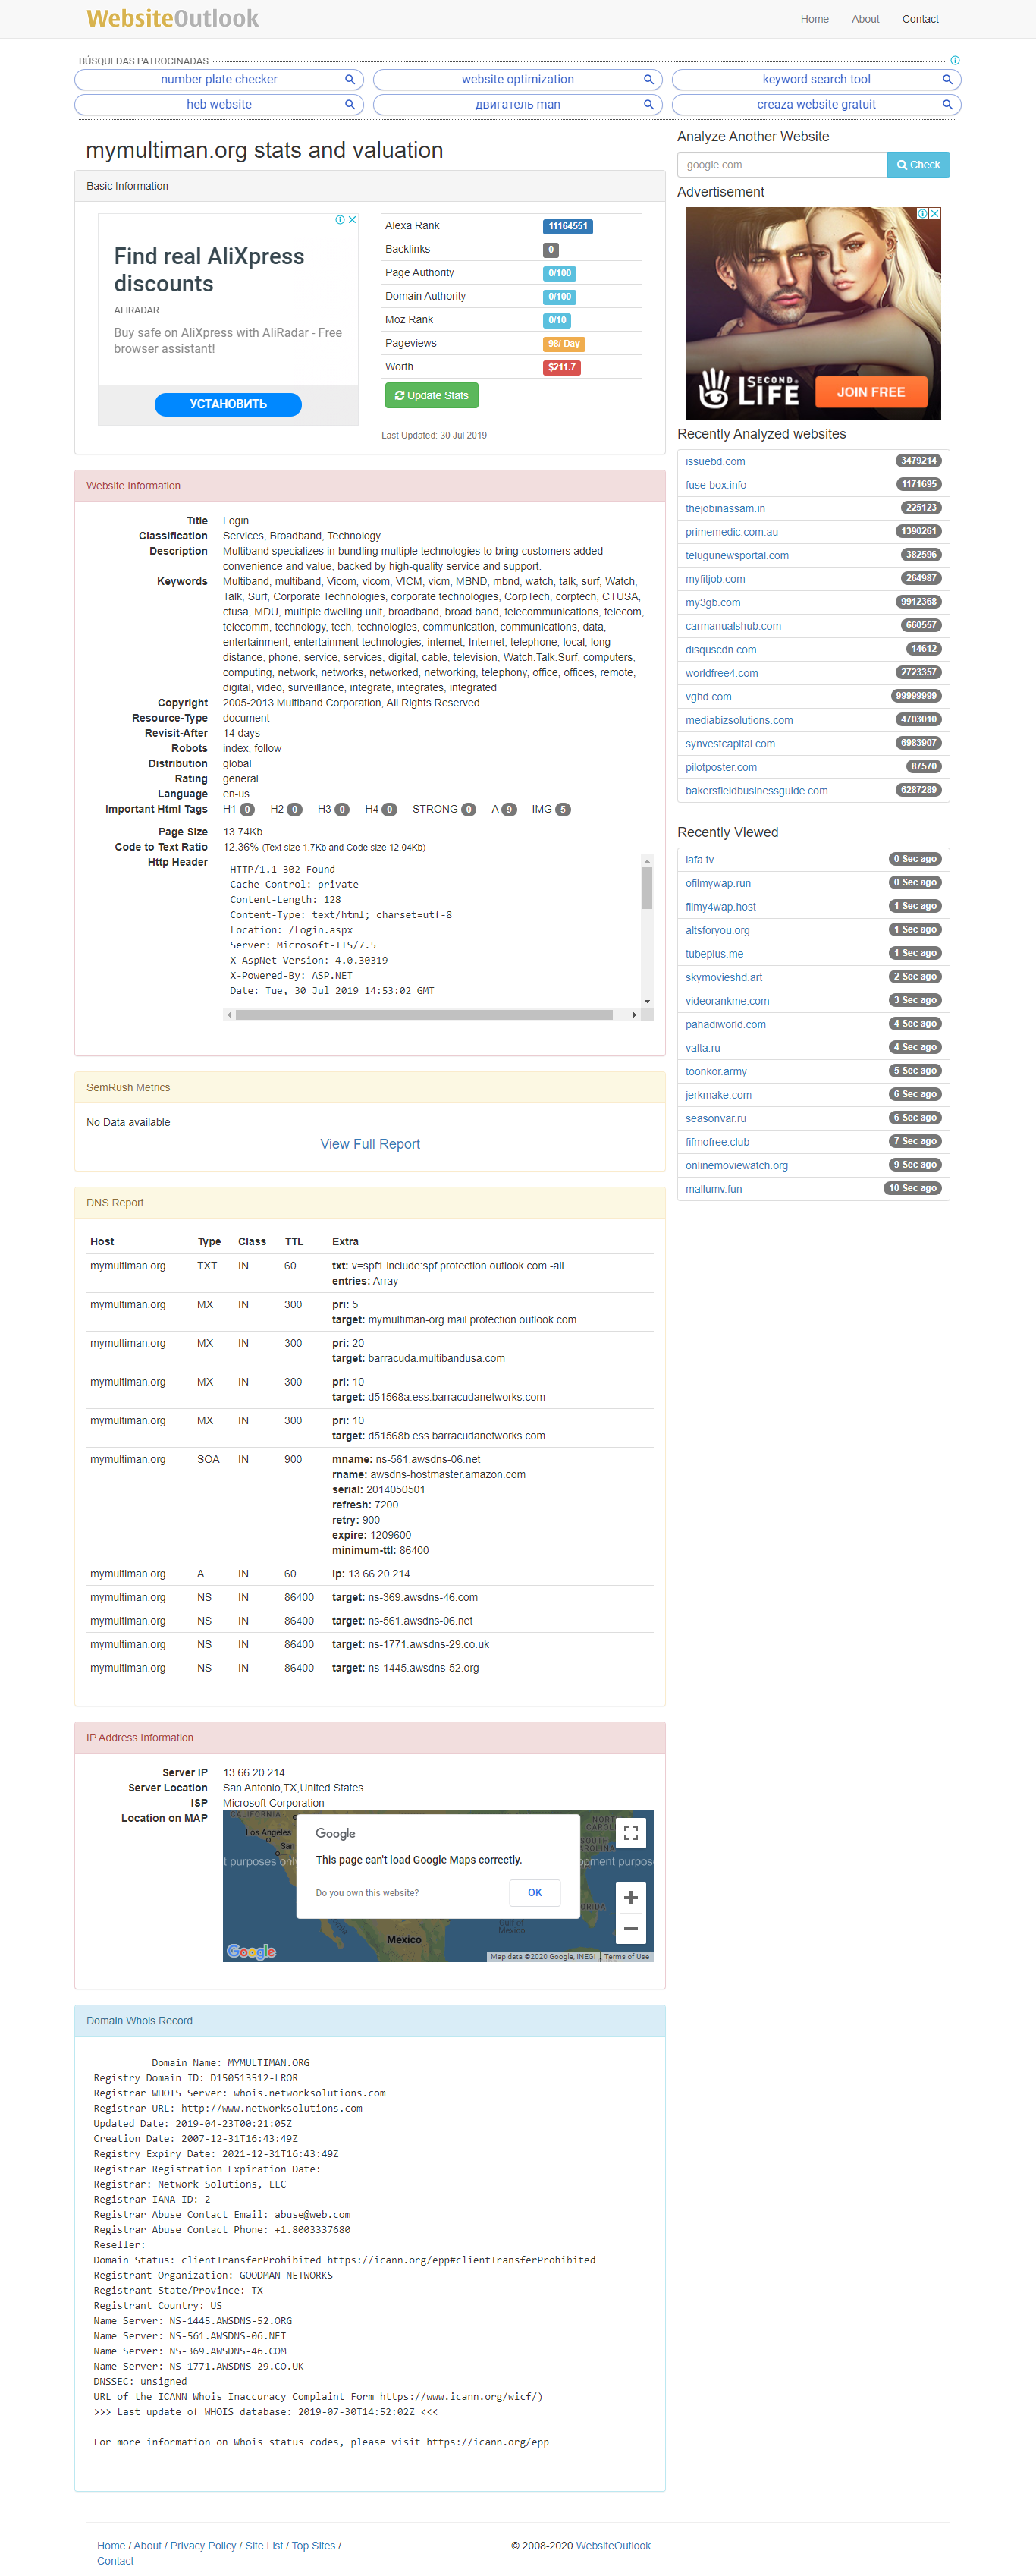Open primemedic.com.au link
Screen dimensions: 1036x2576
(732, 532)
